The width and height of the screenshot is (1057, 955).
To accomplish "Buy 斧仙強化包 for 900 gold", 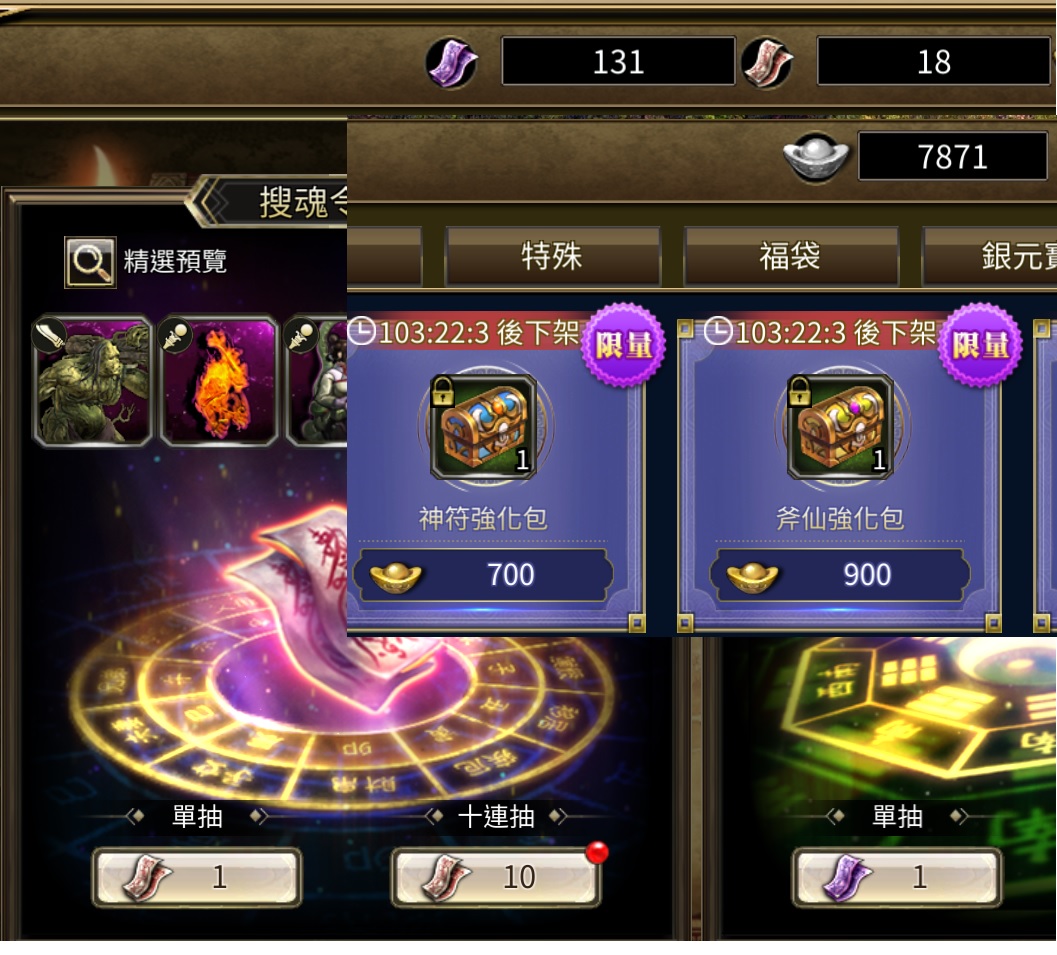I will 840,575.
